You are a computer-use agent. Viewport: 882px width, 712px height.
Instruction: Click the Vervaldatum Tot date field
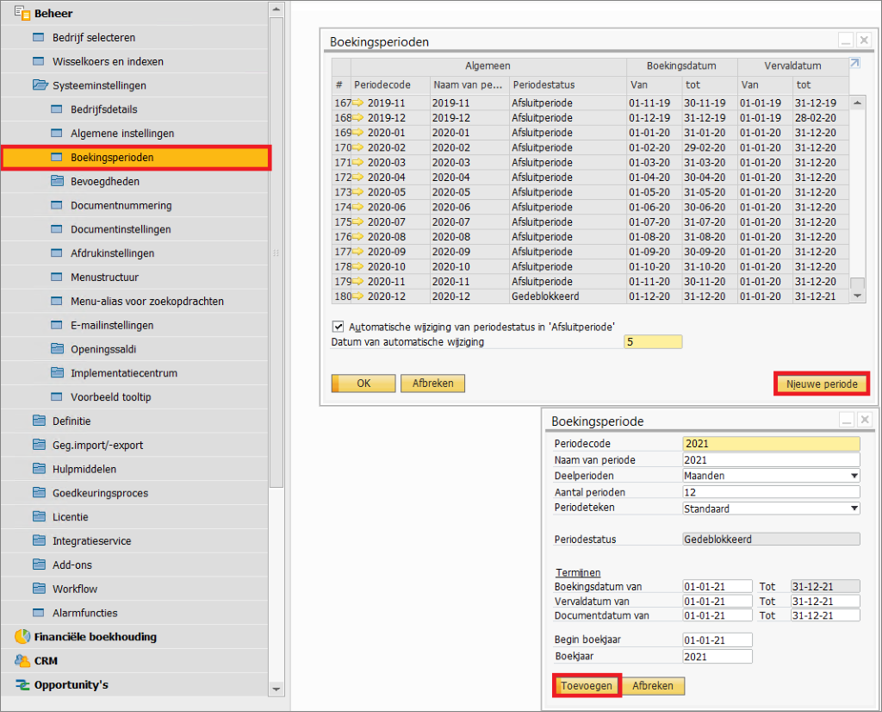click(825, 601)
